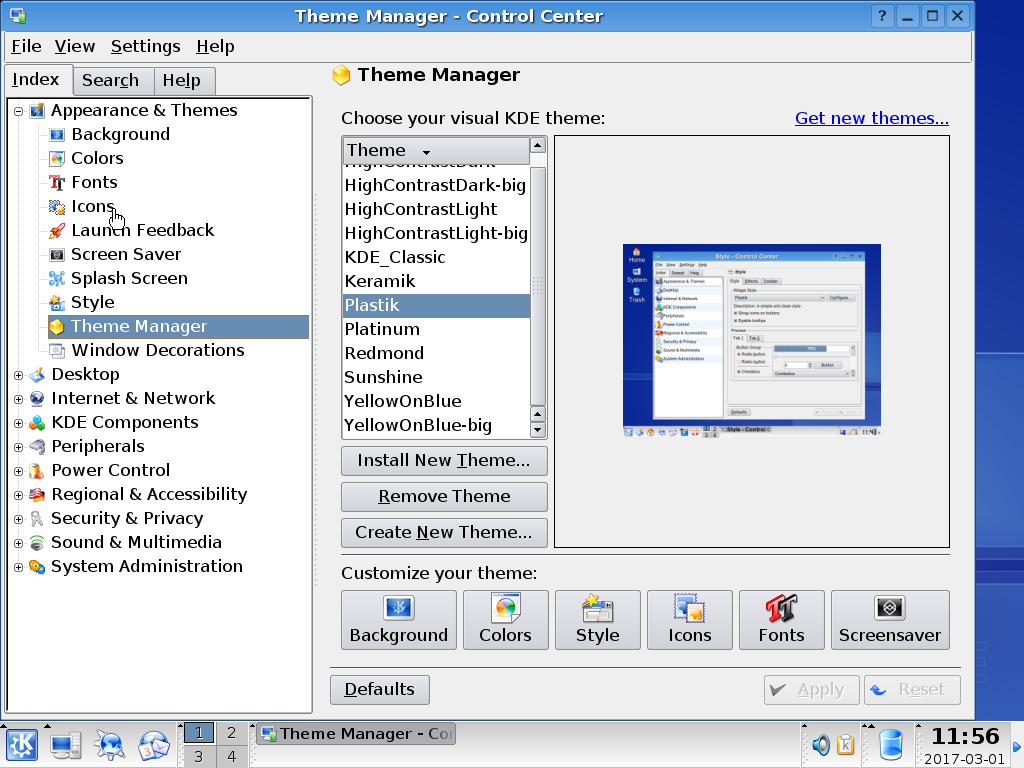
Task: Click the Plastik theme preview thumbnail
Action: pyautogui.click(x=752, y=340)
